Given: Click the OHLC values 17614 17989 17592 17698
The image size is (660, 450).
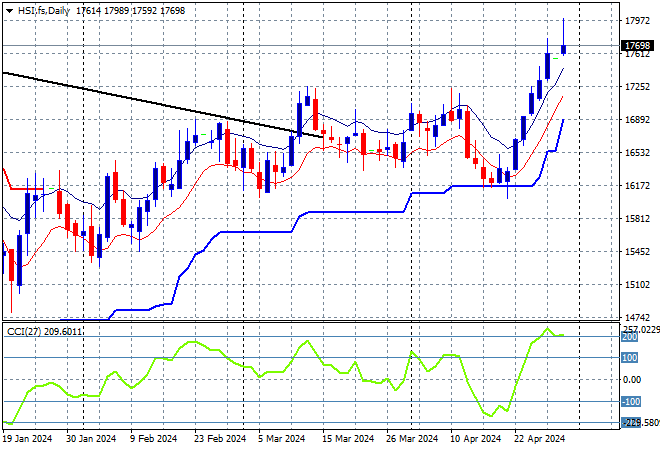Looking at the screenshot, I should point(130,11).
